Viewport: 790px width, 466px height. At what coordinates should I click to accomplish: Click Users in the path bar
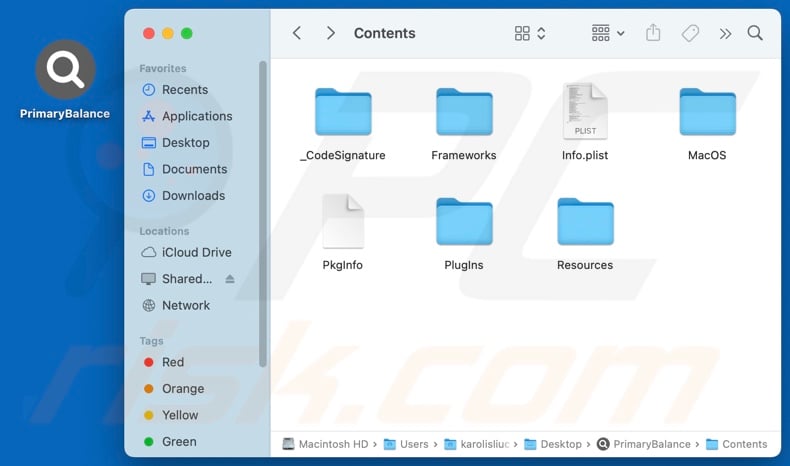(406, 444)
